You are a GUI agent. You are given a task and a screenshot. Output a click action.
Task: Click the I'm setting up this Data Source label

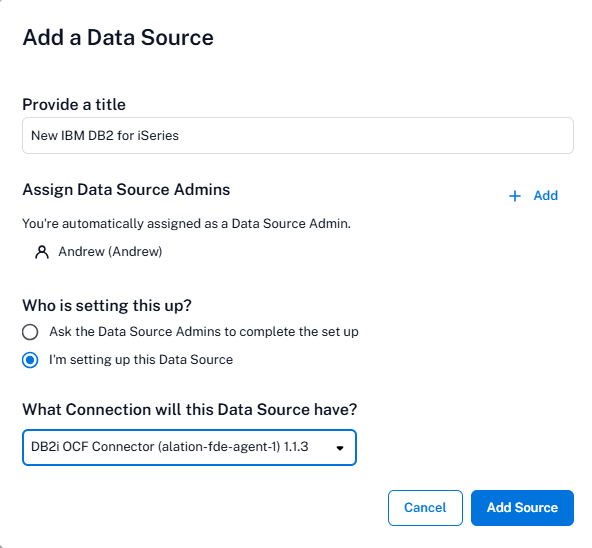pos(141,360)
